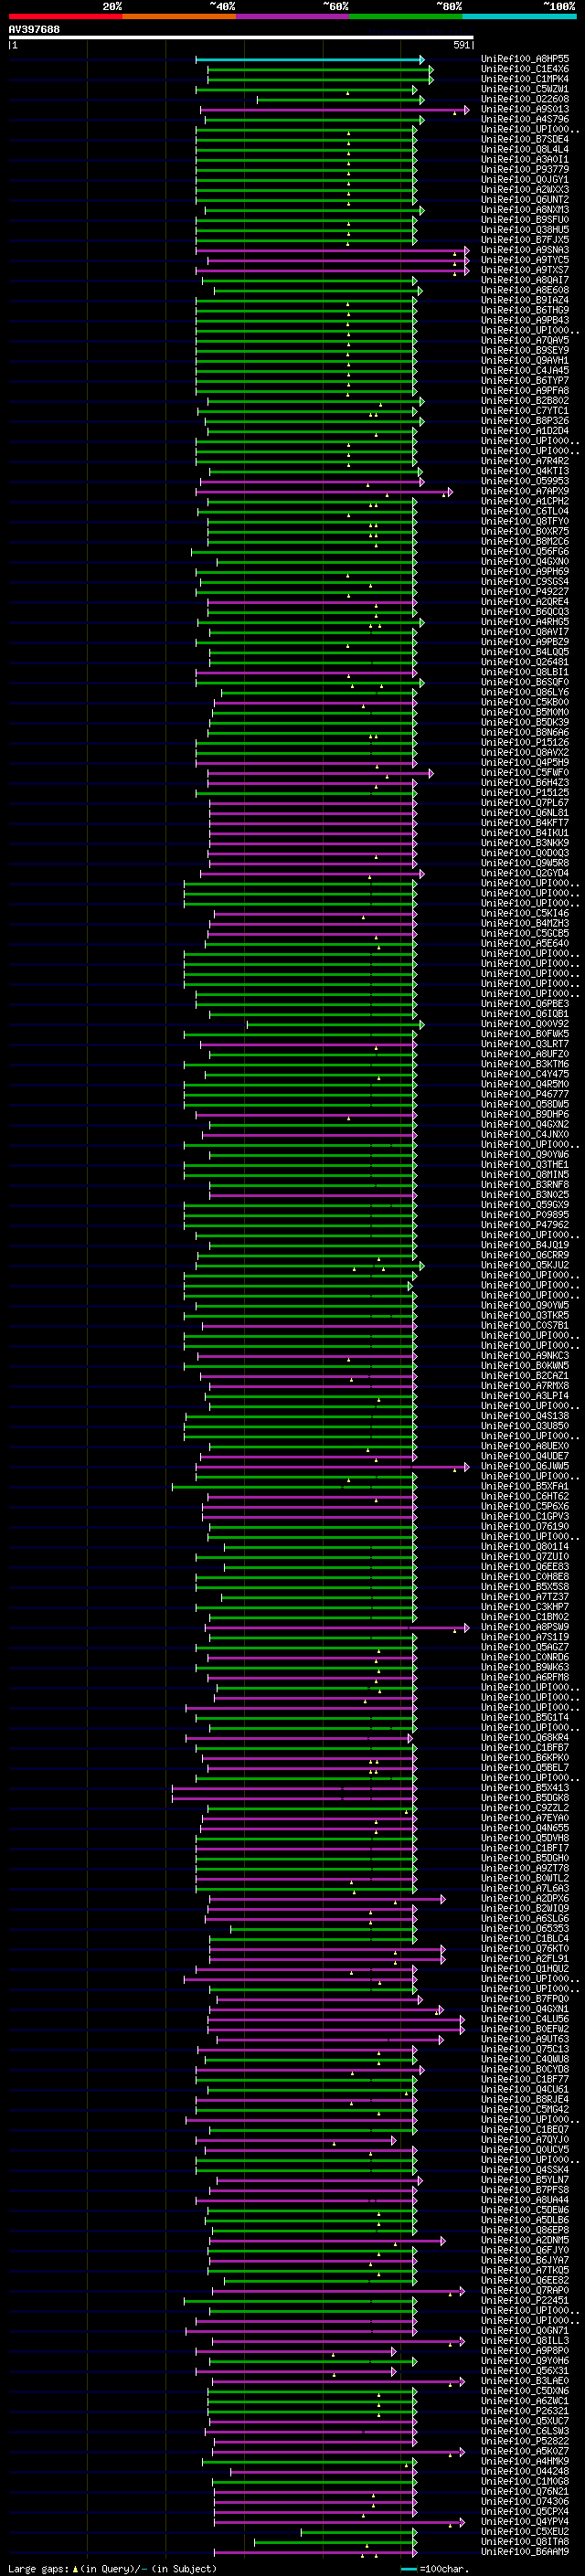The width and height of the screenshot is (585, 2576).
Task: Click the UniRef100_Q6EE83 entry
Action: point(525,1566)
